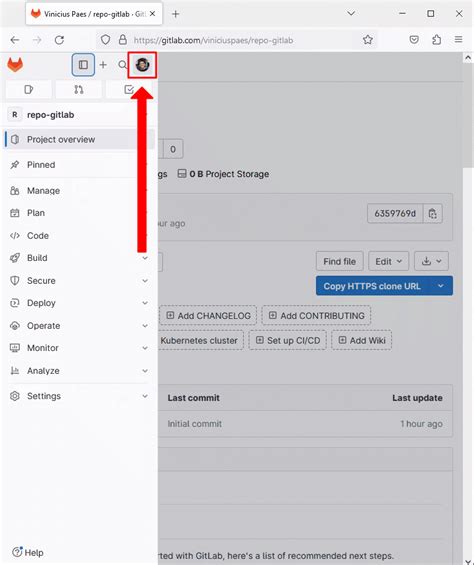The width and height of the screenshot is (474, 565).
Task: Click the star count 0 badge
Action: click(173, 149)
